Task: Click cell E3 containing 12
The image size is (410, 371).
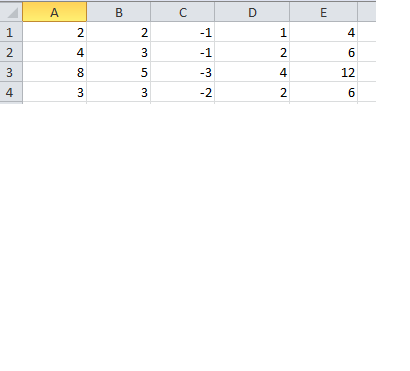Action: [x=324, y=72]
